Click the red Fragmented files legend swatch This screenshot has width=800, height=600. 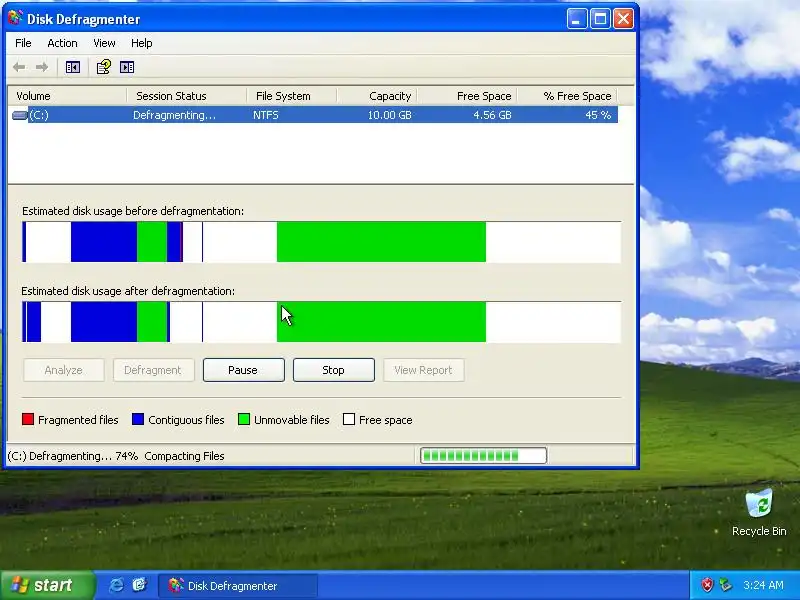tap(28, 419)
